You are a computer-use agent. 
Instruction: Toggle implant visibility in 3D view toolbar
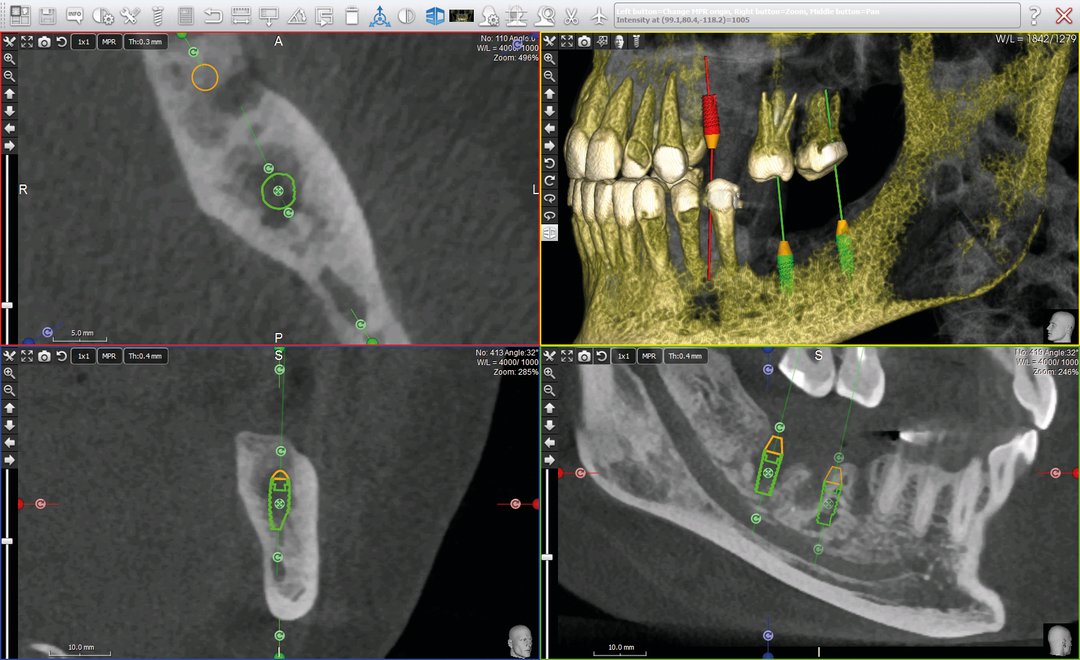636,41
